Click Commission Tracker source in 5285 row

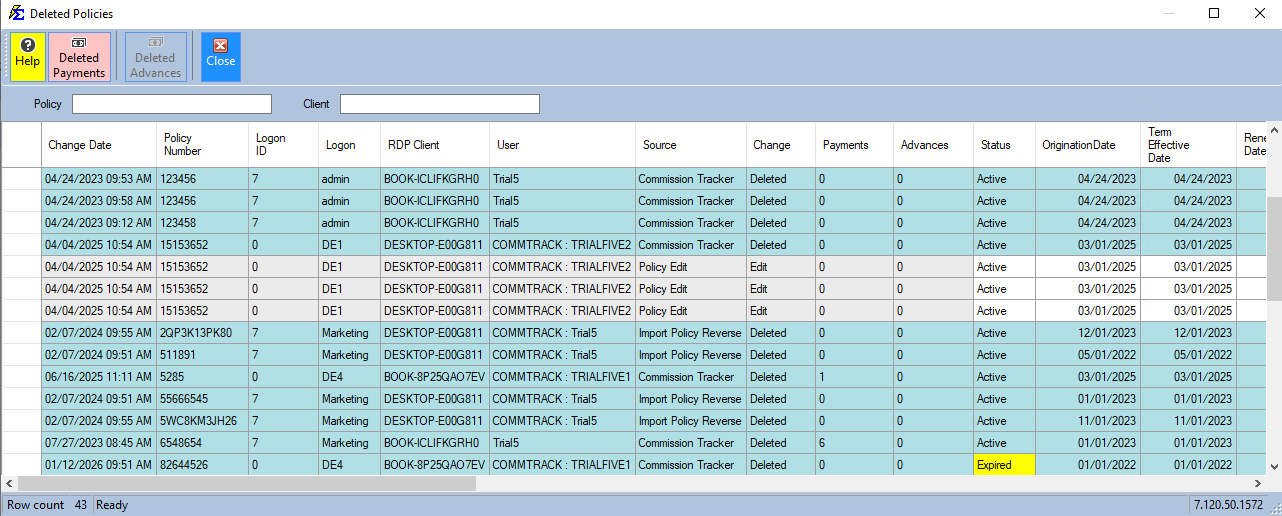pos(691,377)
